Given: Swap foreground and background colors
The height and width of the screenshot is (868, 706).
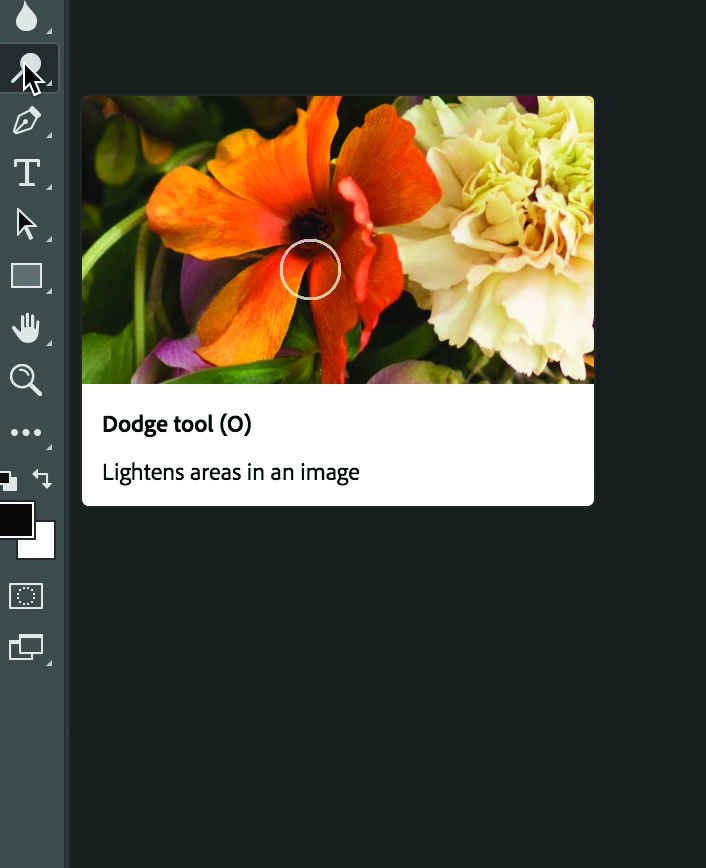Looking at the screenshot, I should point(43,479).
